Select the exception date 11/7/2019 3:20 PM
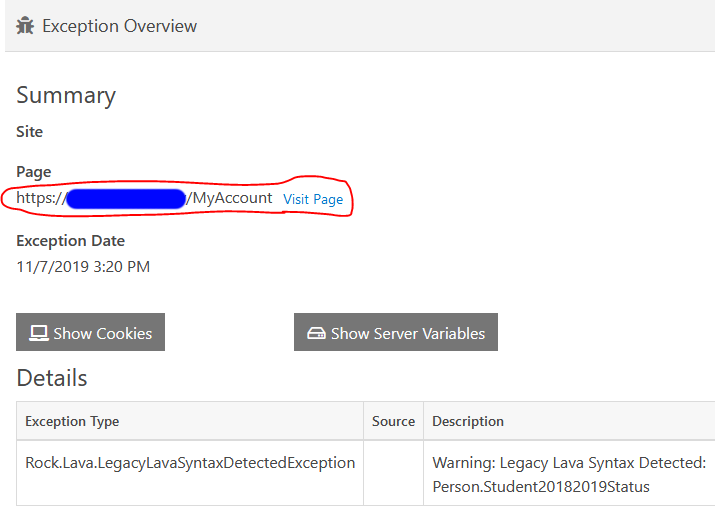 pos(83,267)
